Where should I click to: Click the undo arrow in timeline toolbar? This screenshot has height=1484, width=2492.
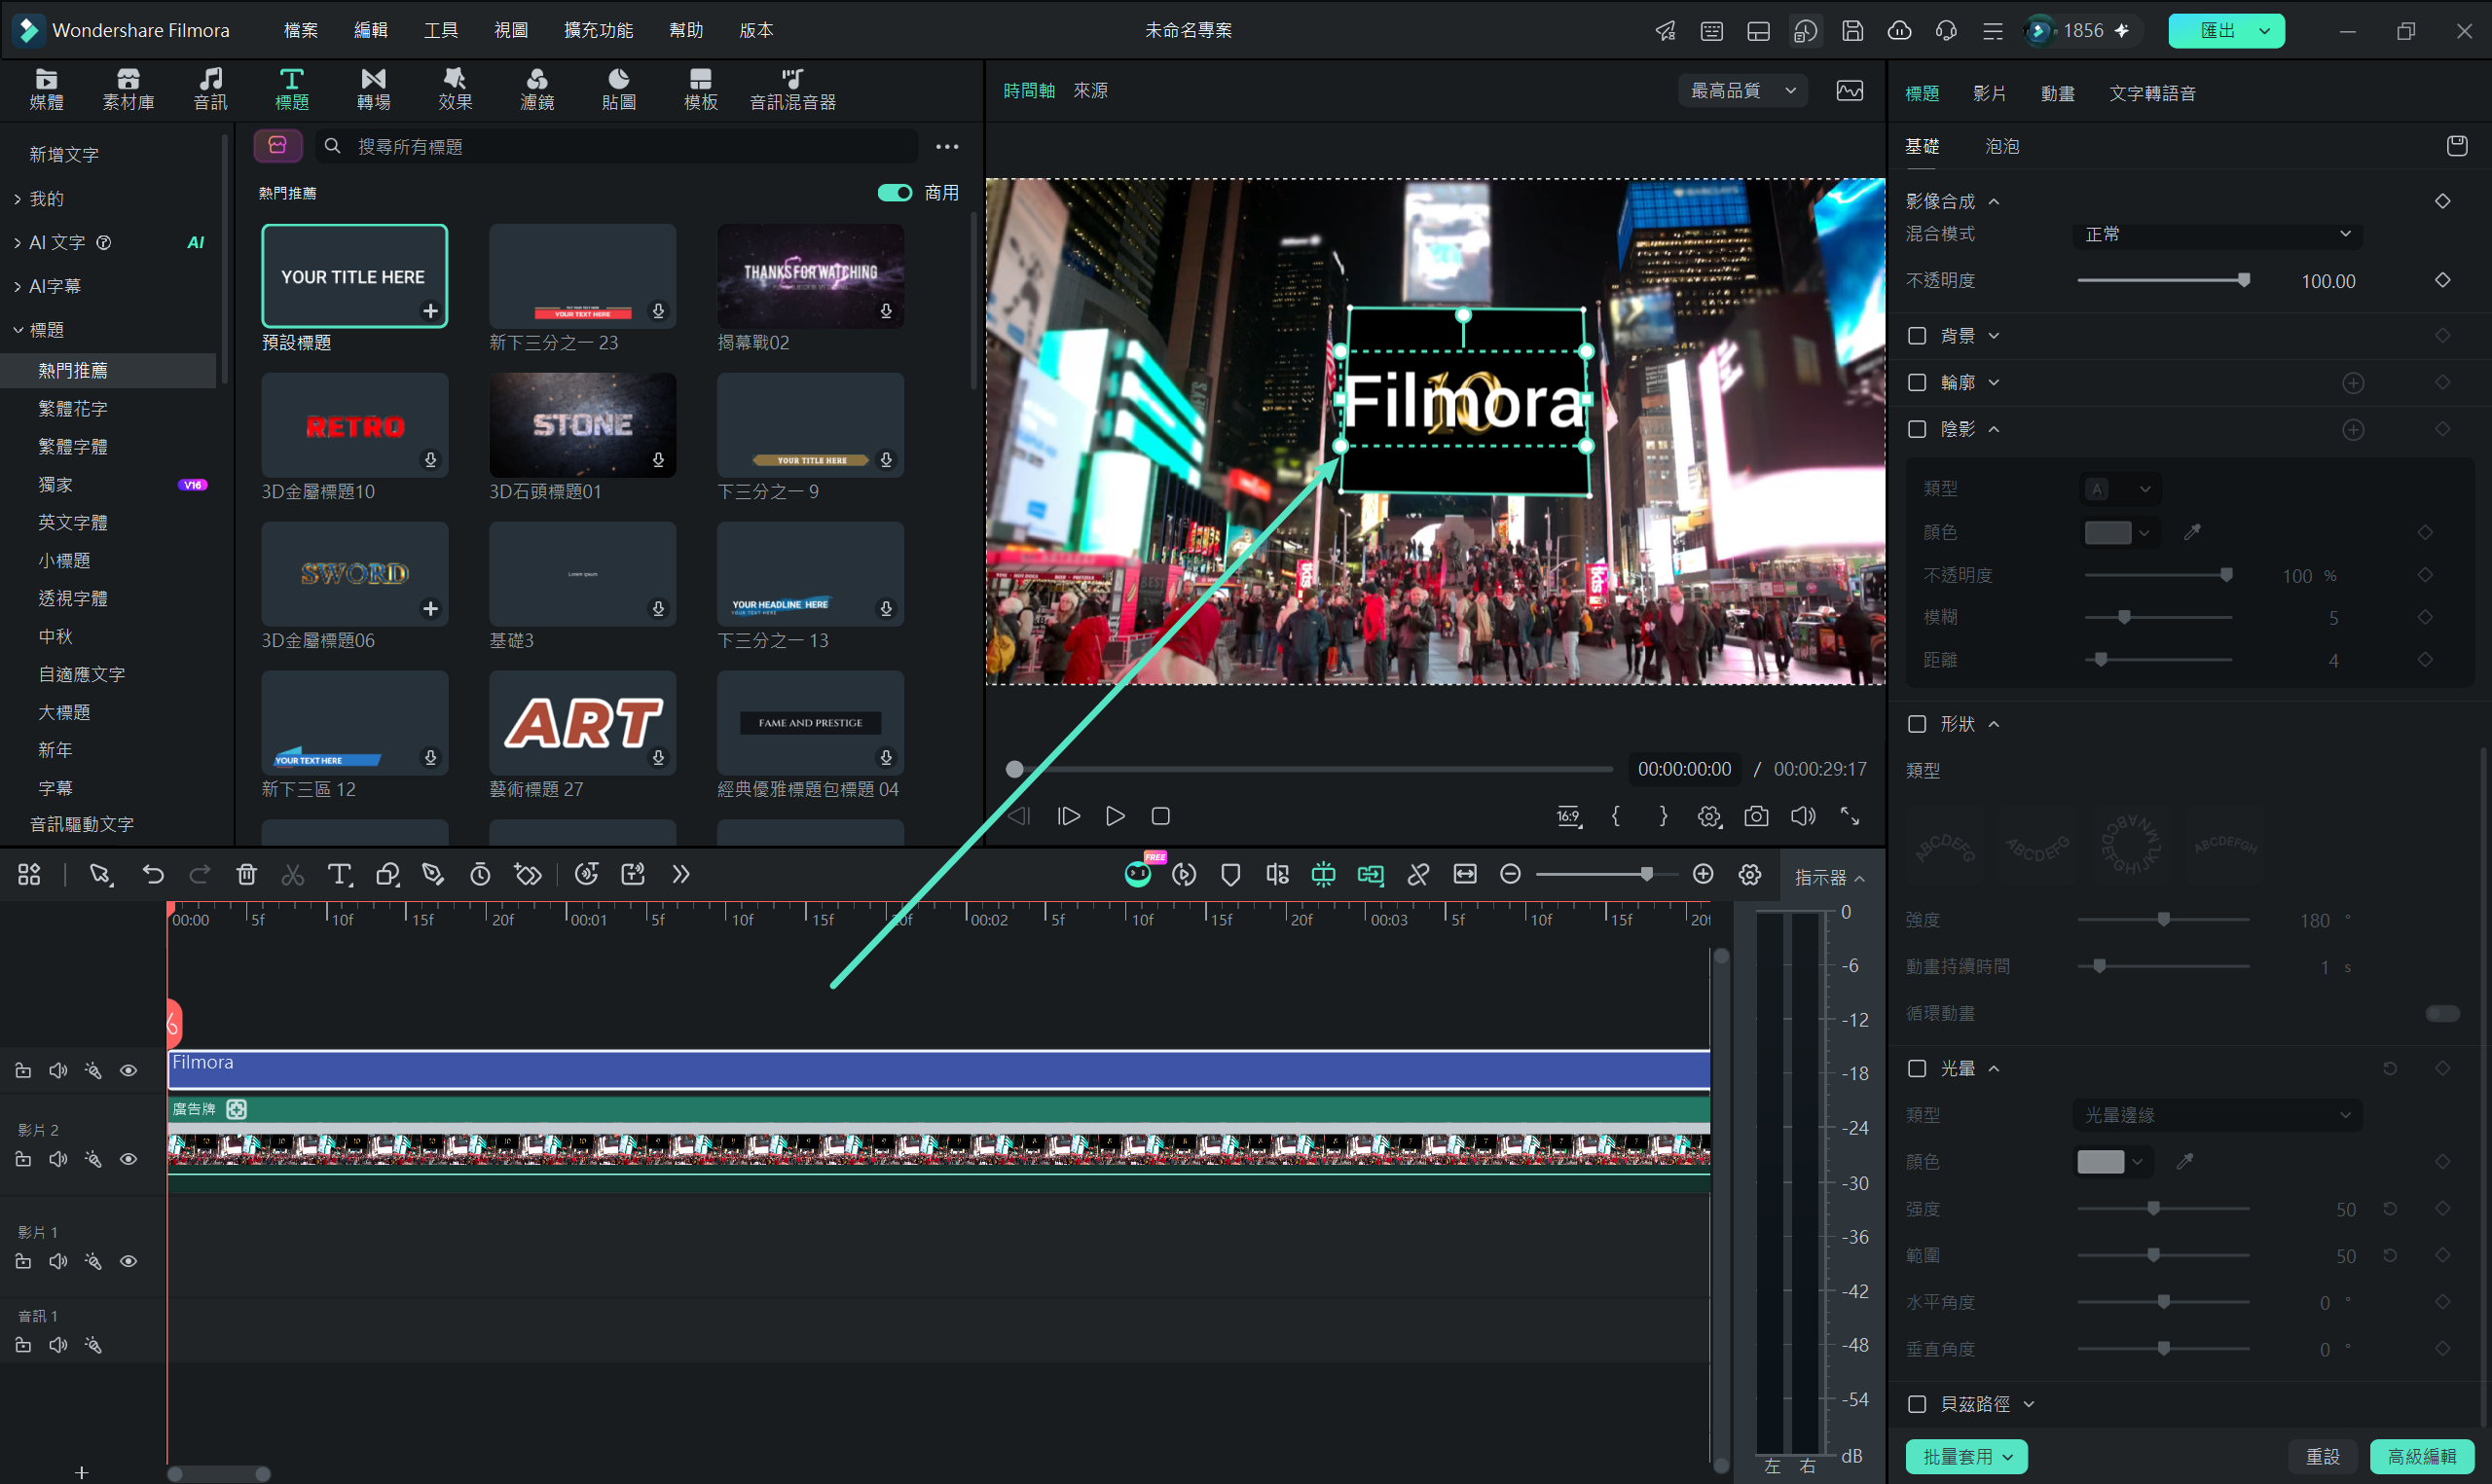[x=153, y=875]
